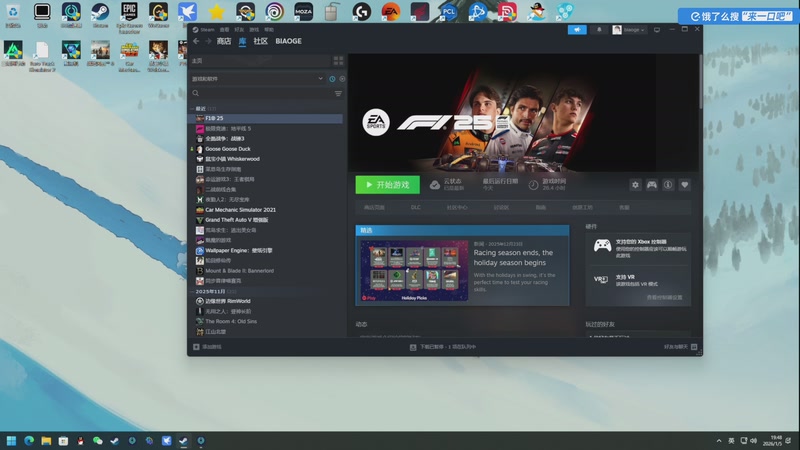Select Grand Theft Auto V in the list
This screenshot has width=800, height=450.
266,220
